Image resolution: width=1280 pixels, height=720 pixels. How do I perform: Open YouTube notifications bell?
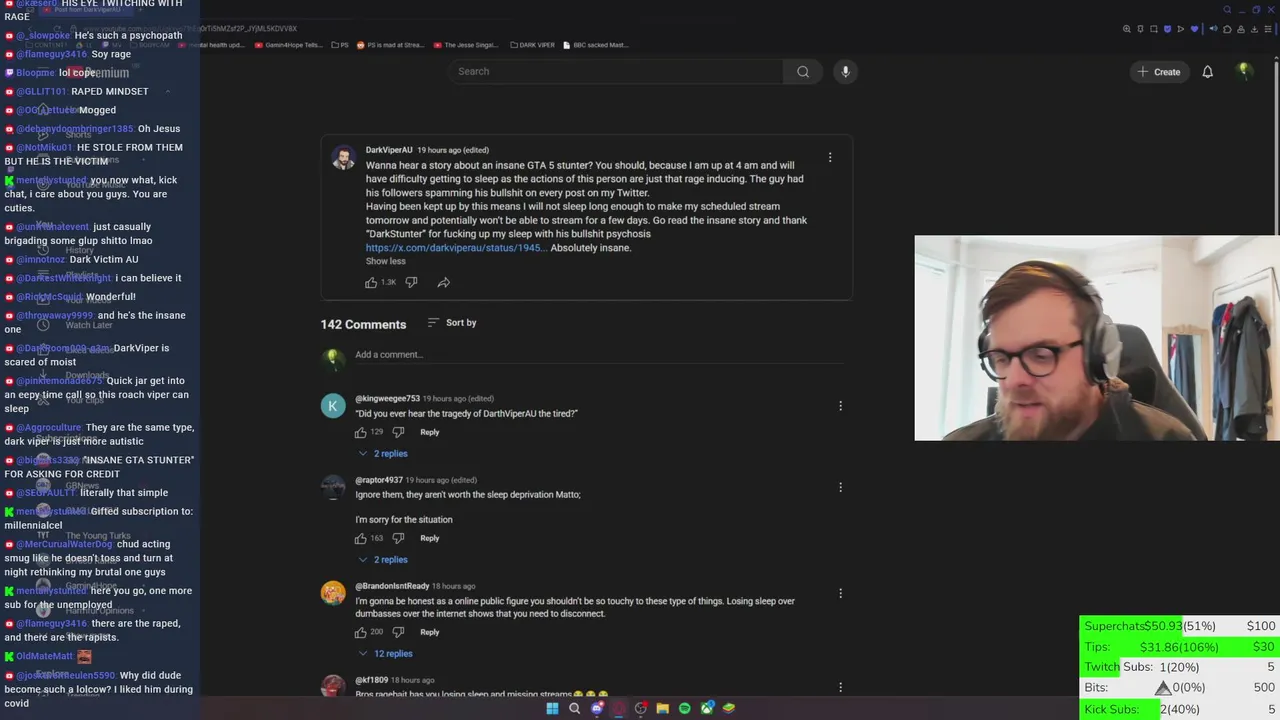[x=1207, y=72]
